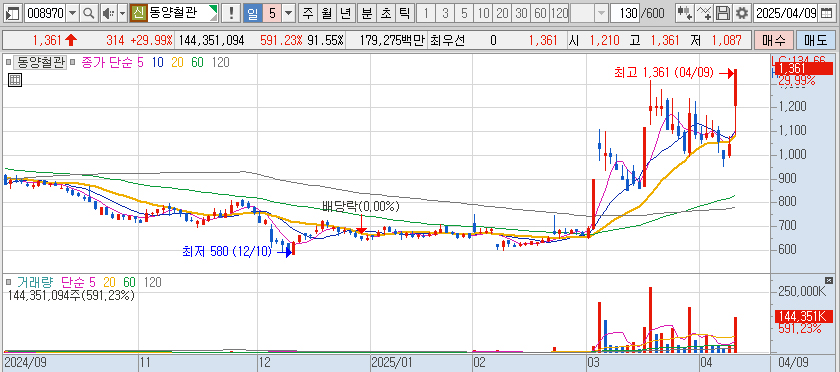The width and height of the screenshot is (840, 372).
Task: Select the 종가 단순 moving-average label
Action: click(108, 63)
